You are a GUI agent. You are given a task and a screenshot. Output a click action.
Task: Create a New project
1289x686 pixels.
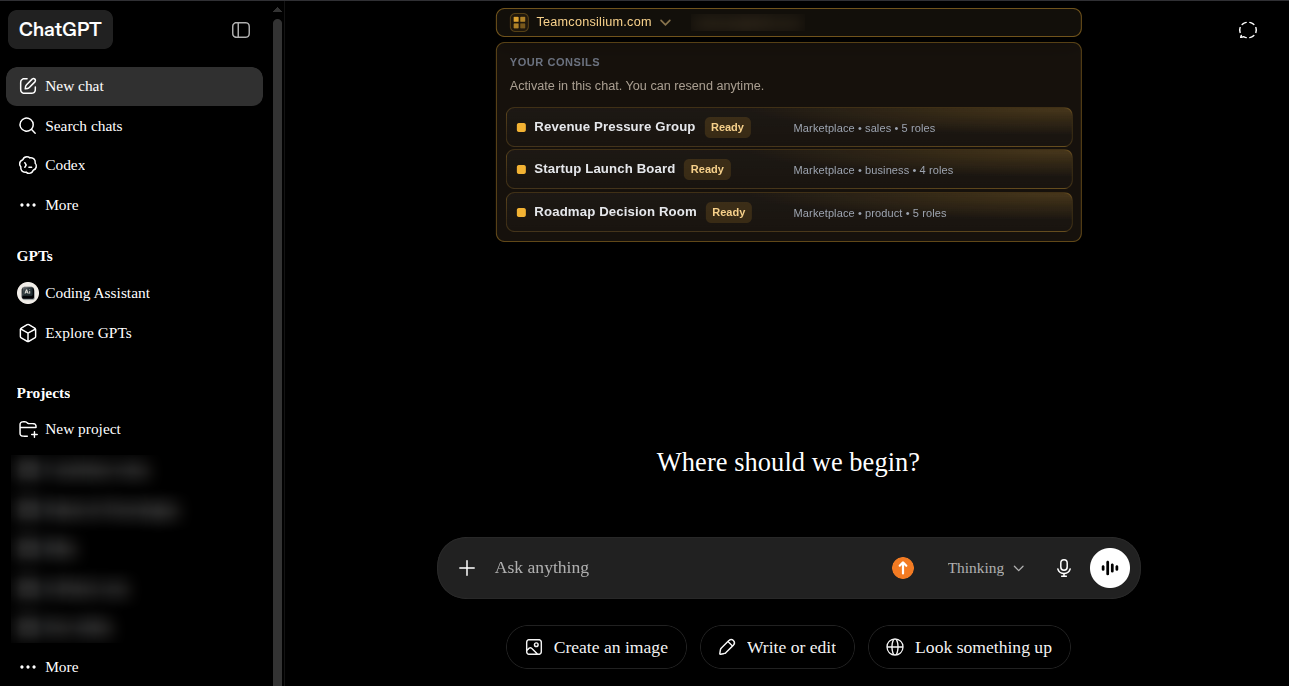coord(134,429)
